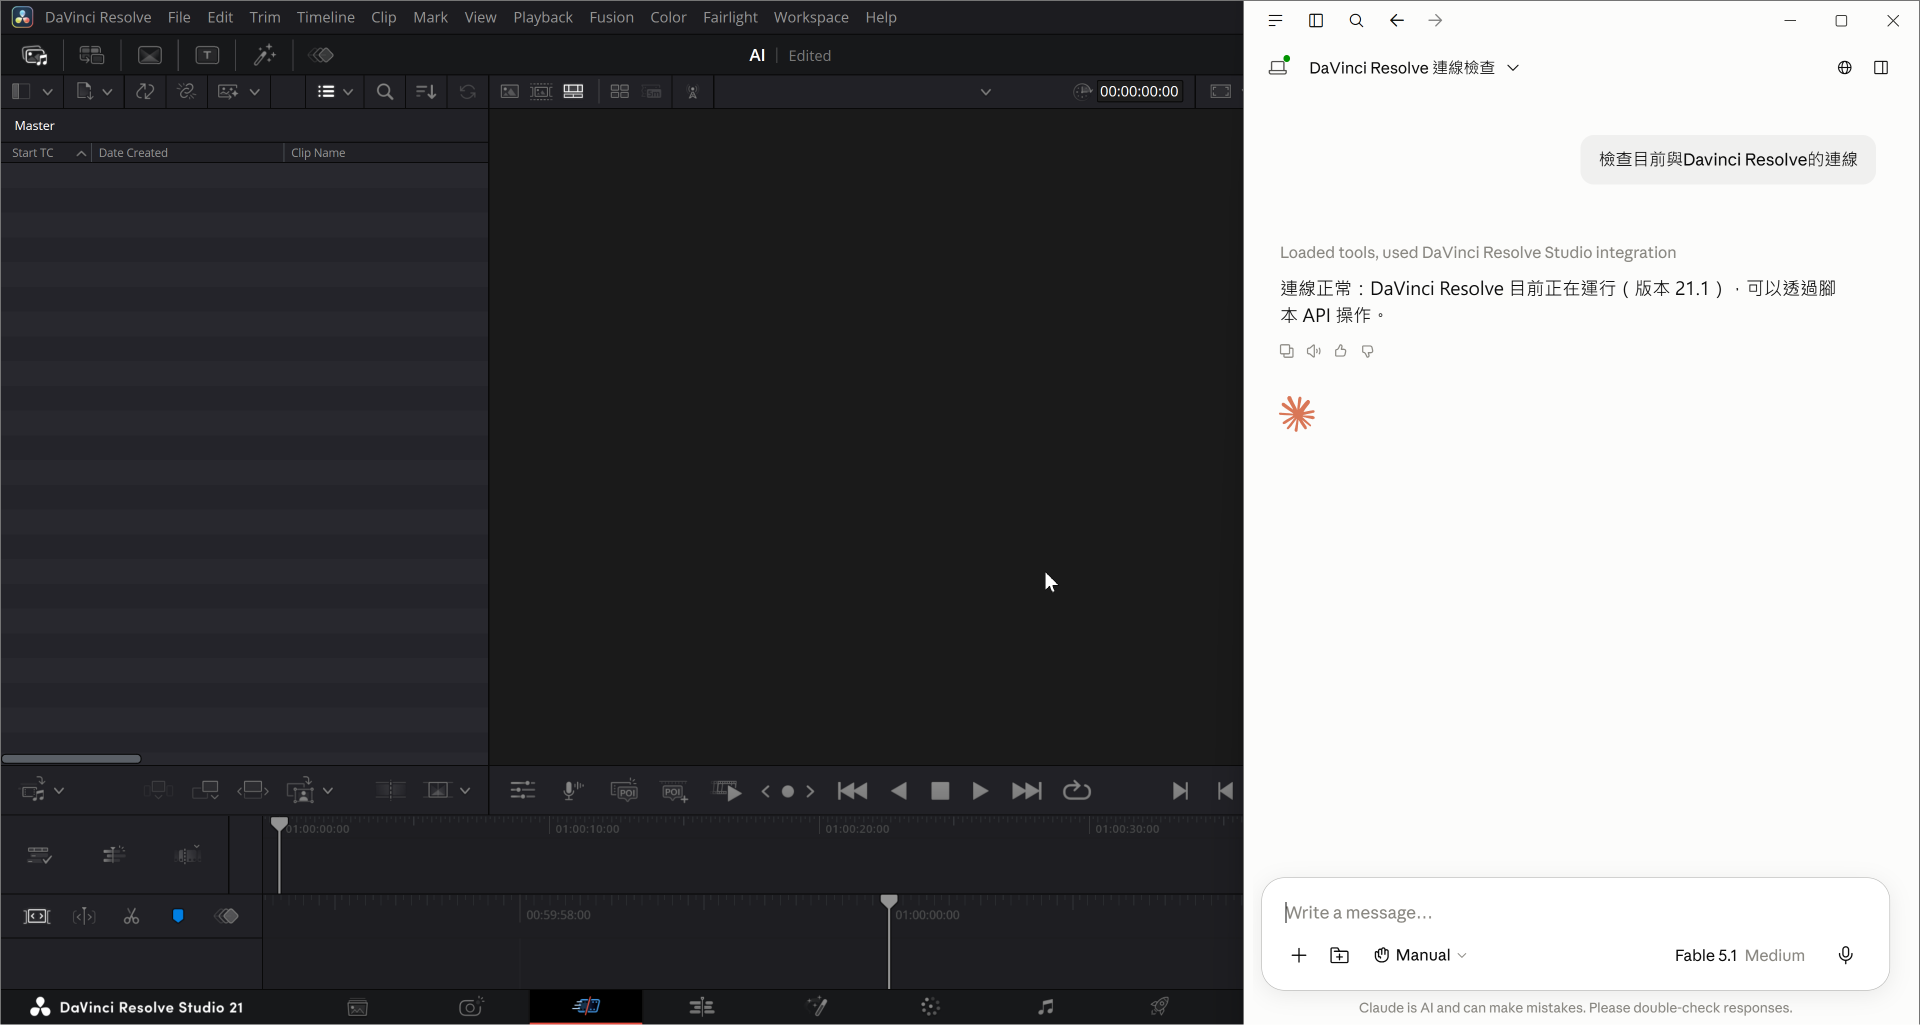Open the Playback menu
1920x1025 pixels.
point(543,17)
